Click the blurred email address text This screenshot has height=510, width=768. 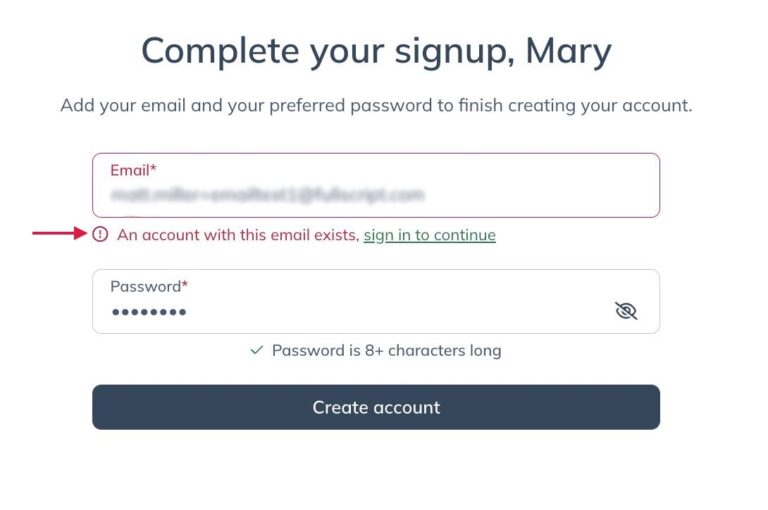coord(267,194)
